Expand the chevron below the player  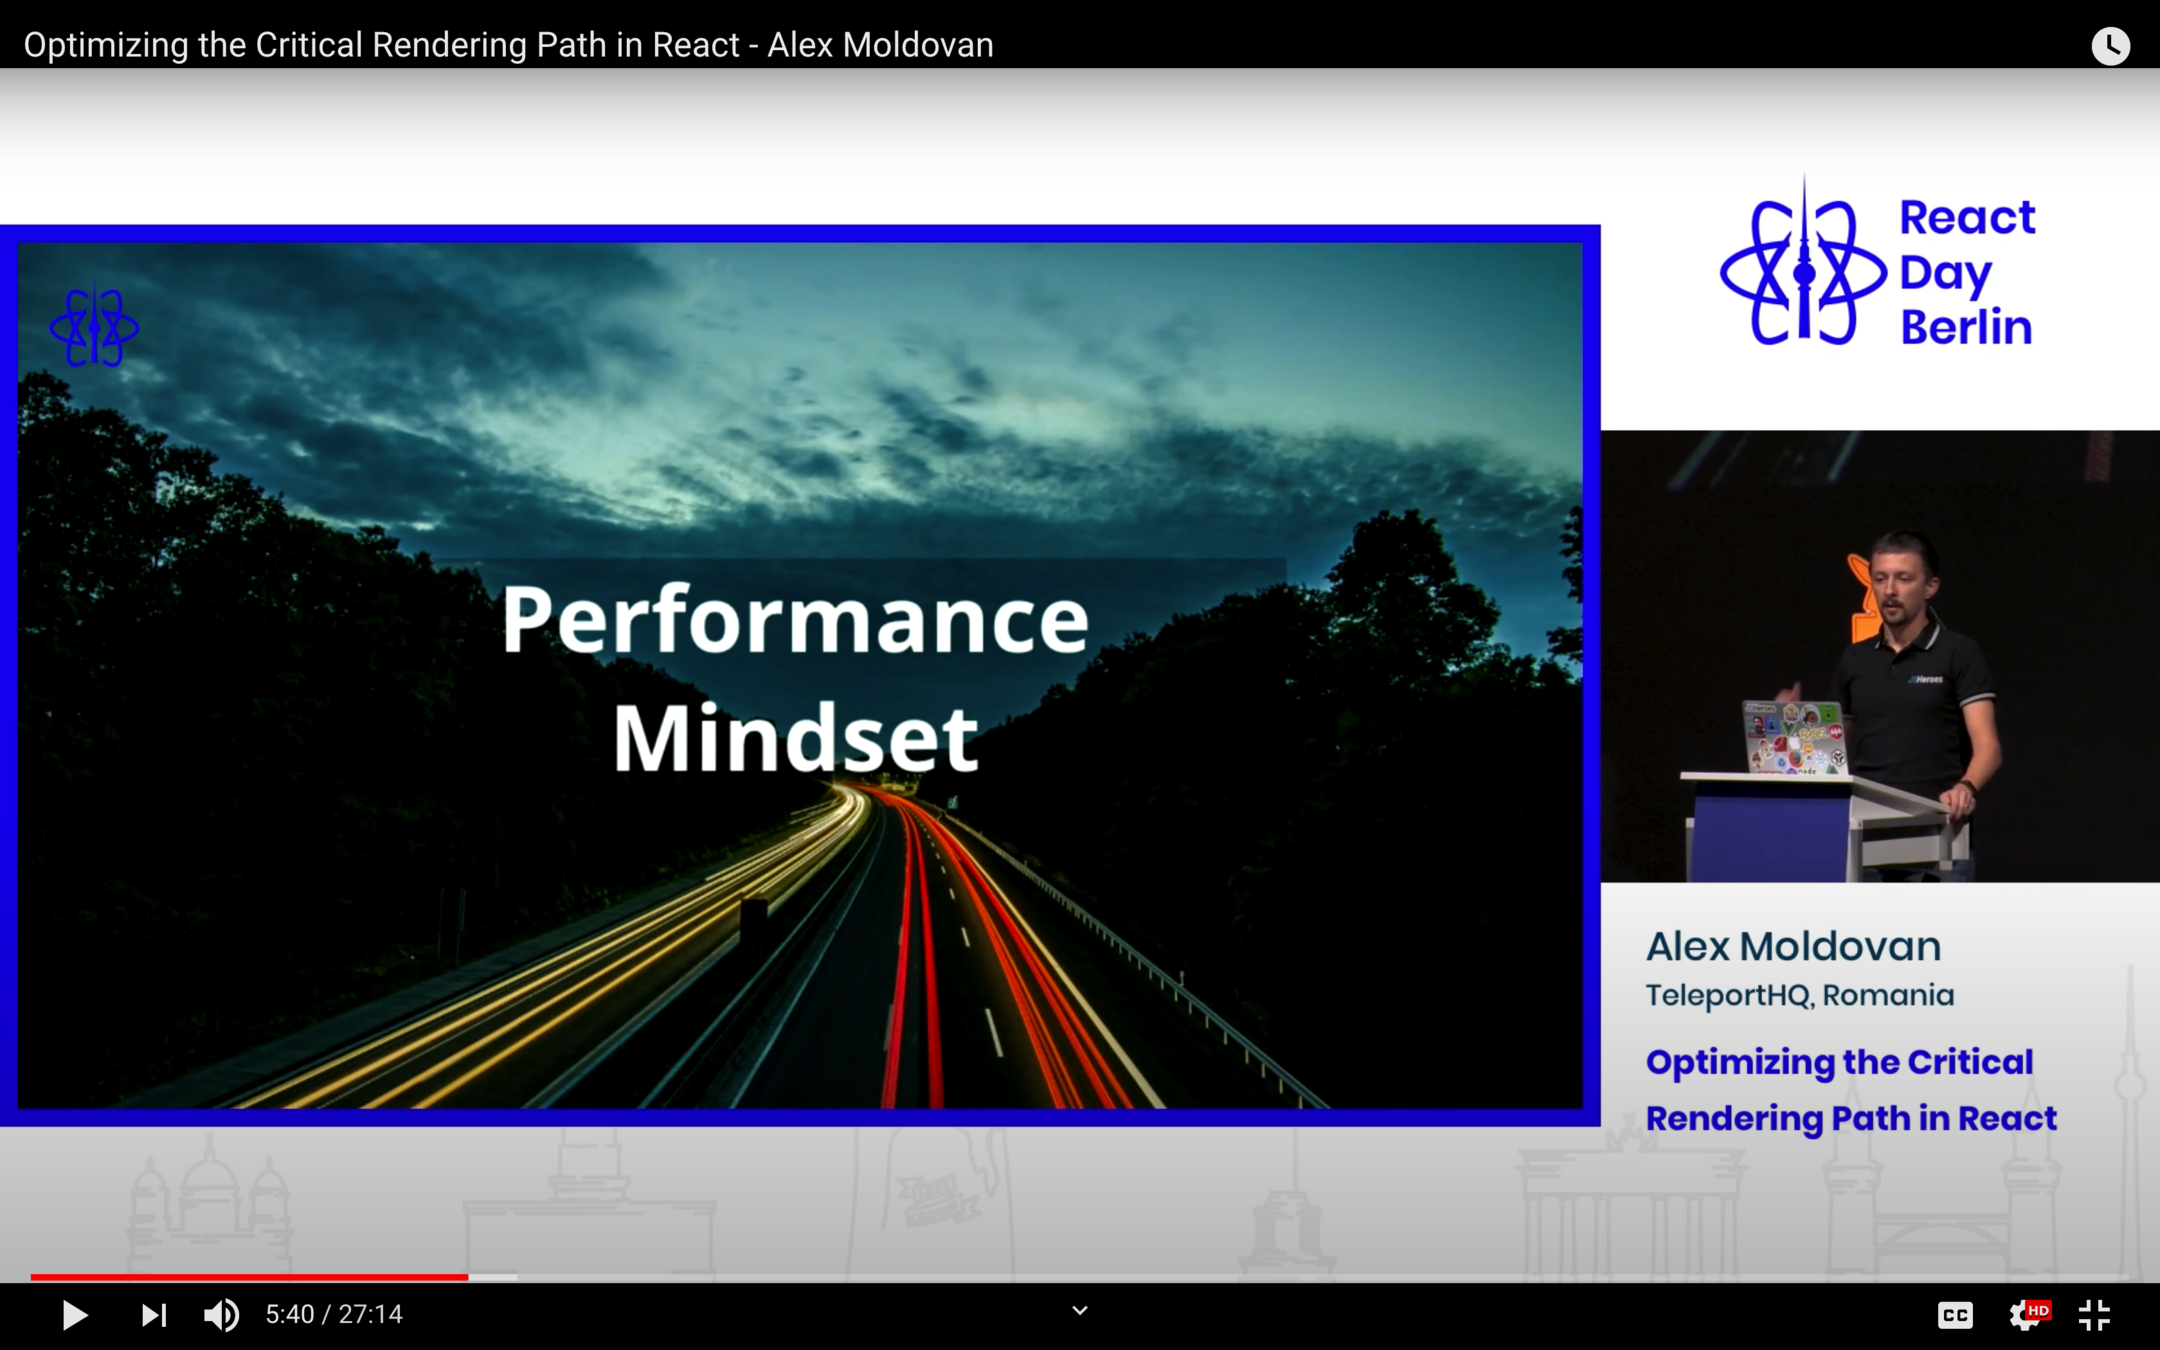pos(1080,1310)
